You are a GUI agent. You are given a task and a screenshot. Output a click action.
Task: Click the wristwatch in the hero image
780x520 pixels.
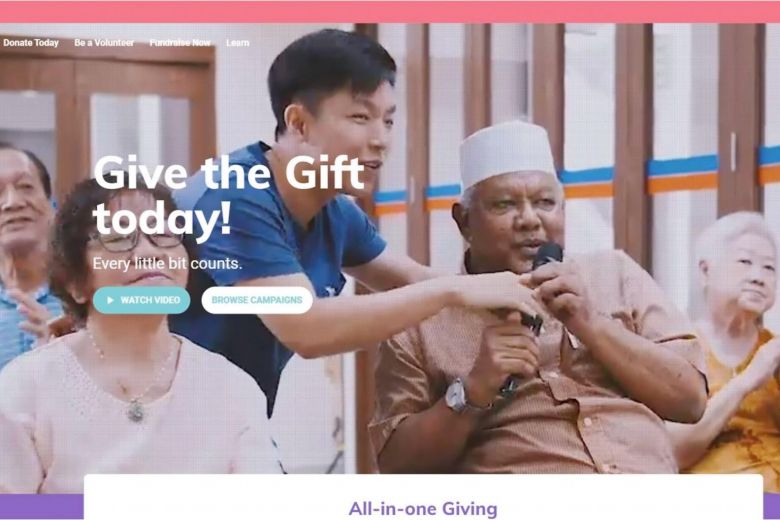[x=456, y=396]
